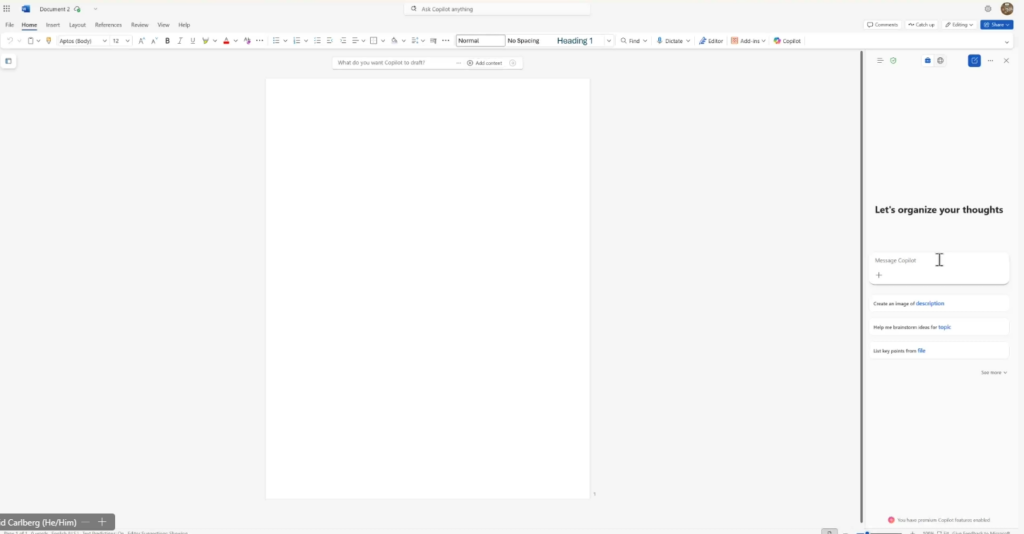
Task: Open the Comments pane button
Action: click(x=882, y=24)
